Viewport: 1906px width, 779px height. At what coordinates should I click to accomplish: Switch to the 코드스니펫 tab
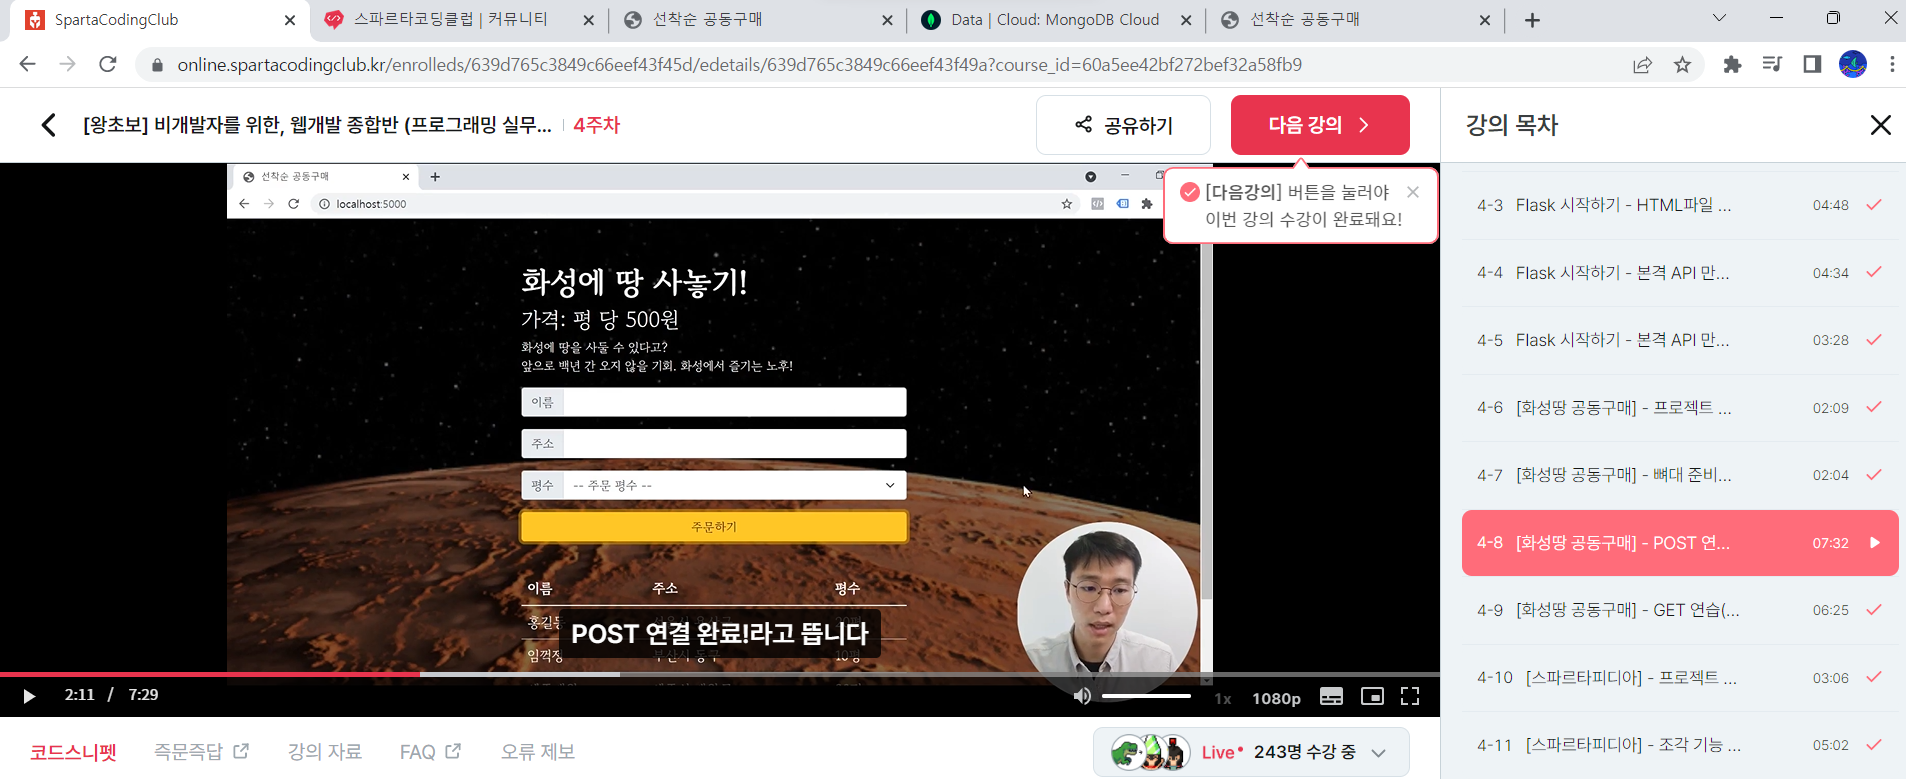pos(73,752)
